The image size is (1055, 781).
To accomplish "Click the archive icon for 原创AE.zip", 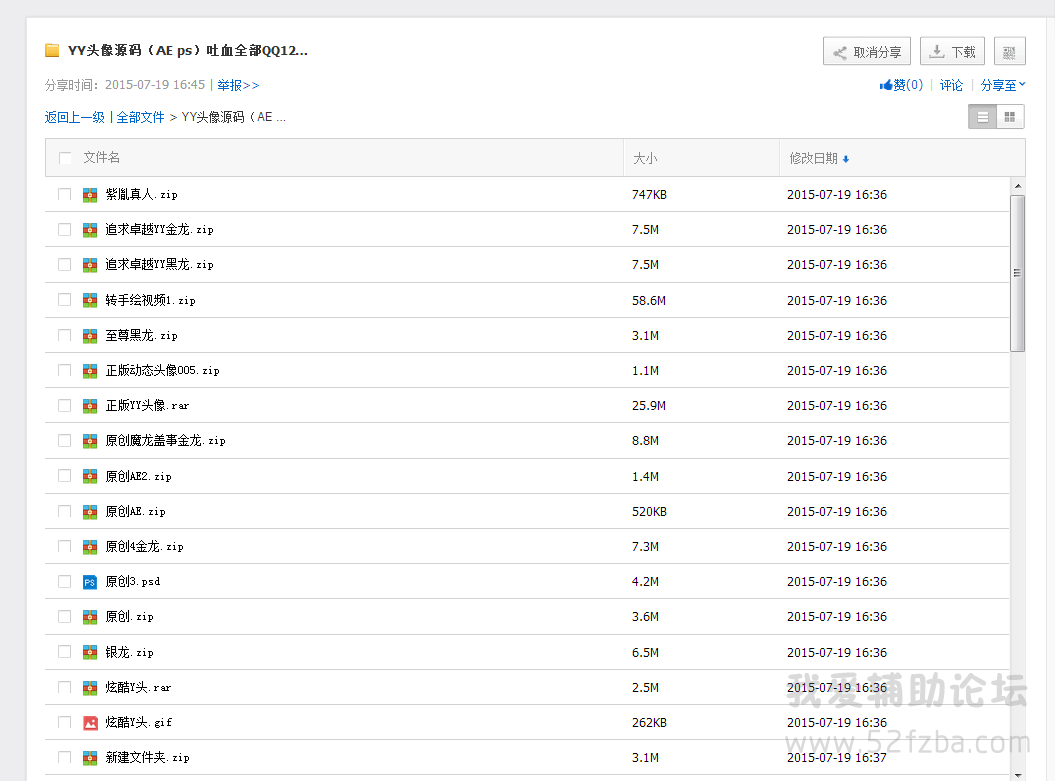I will [89, 512].
